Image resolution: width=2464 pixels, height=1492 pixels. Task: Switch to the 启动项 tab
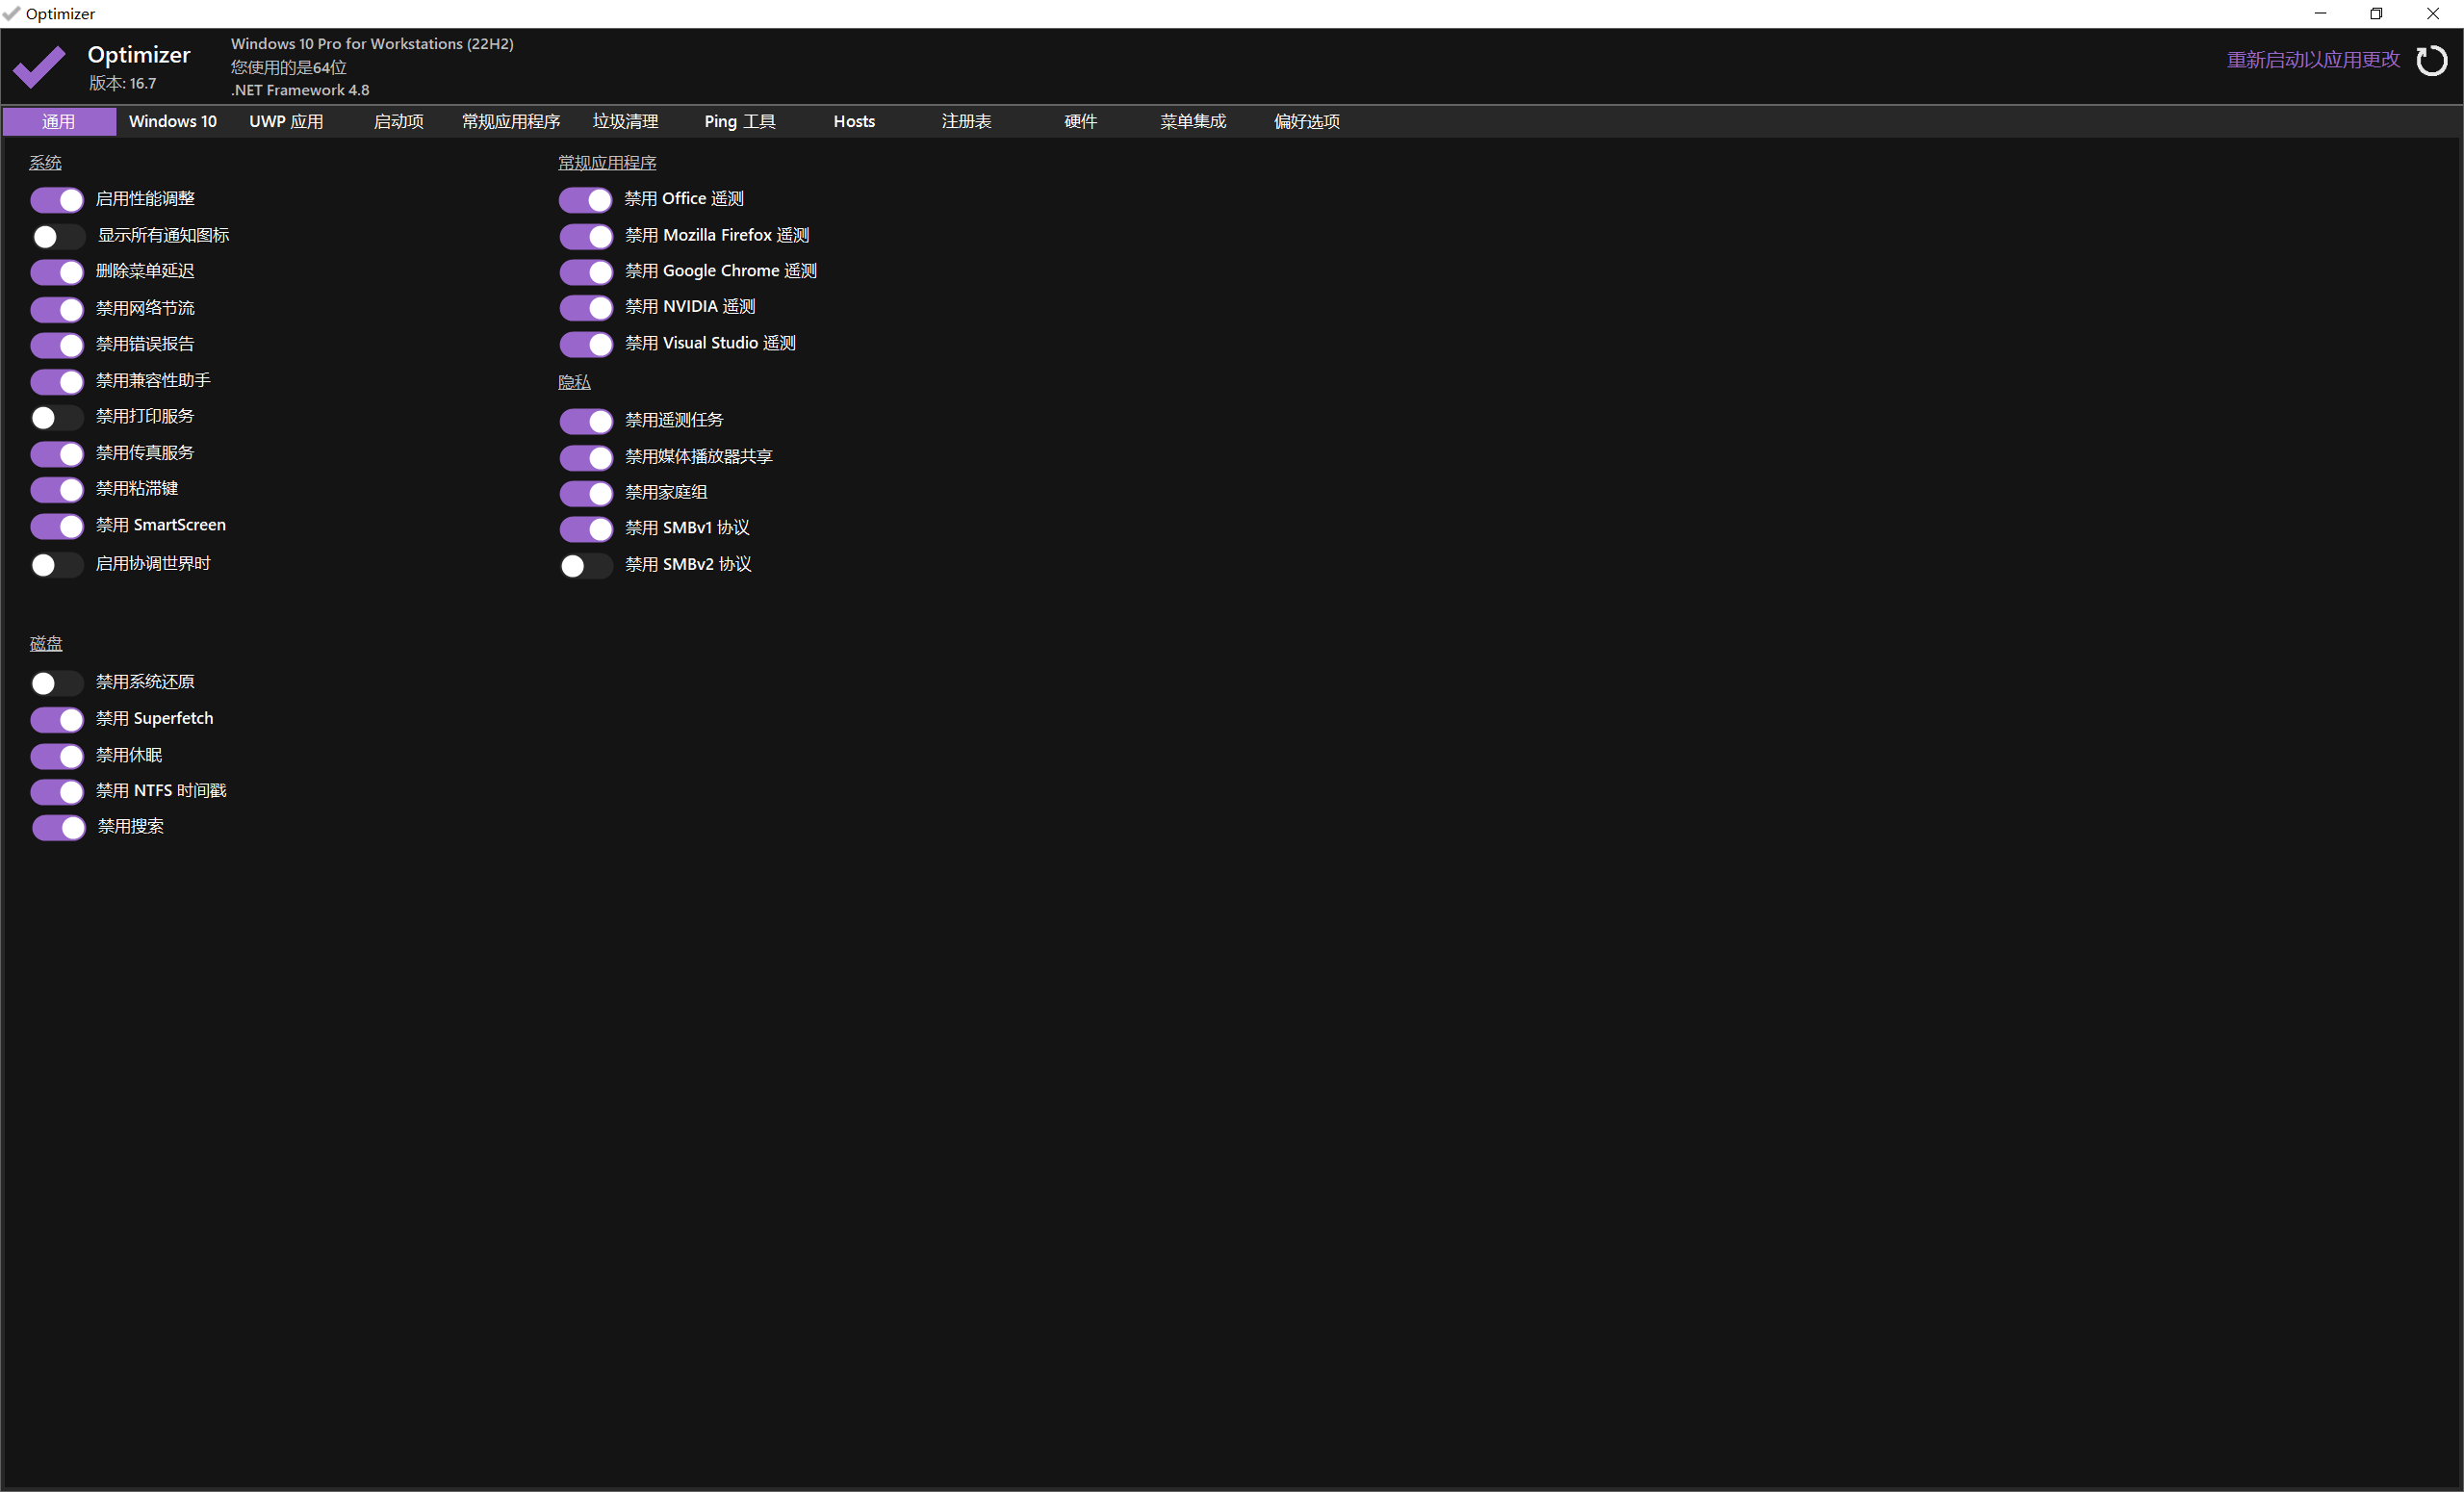coord(399,122)
